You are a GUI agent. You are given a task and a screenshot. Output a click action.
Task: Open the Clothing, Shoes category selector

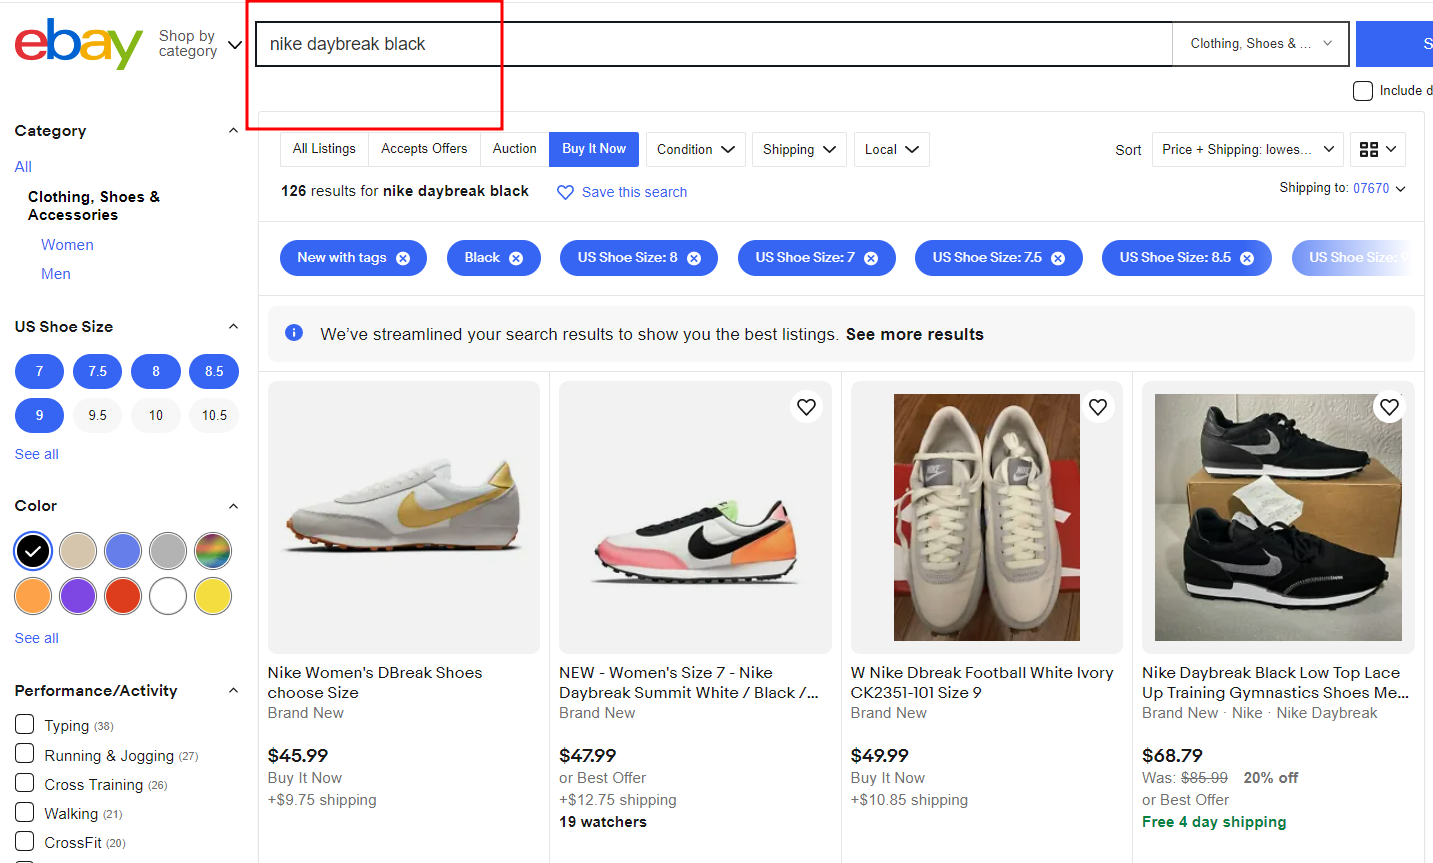1260,44
